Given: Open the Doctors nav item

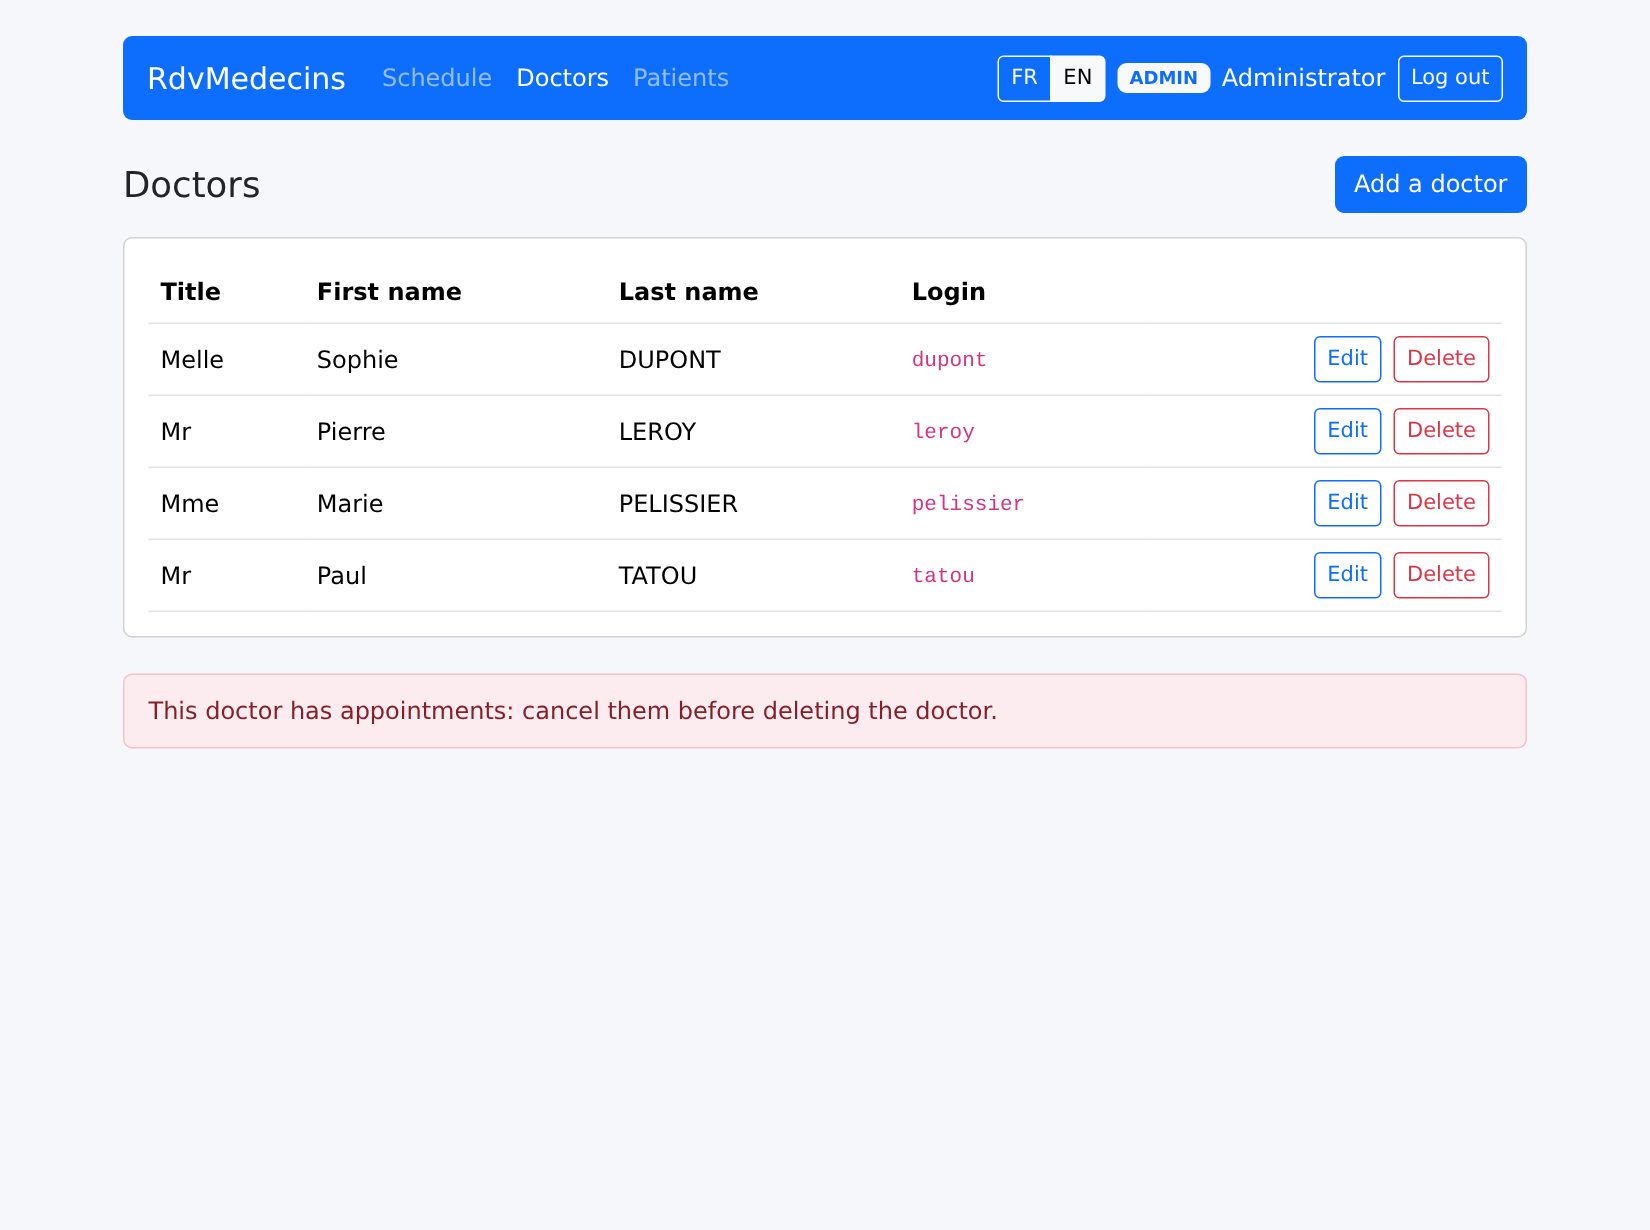Looking at the screenshot, I should 562,78.
